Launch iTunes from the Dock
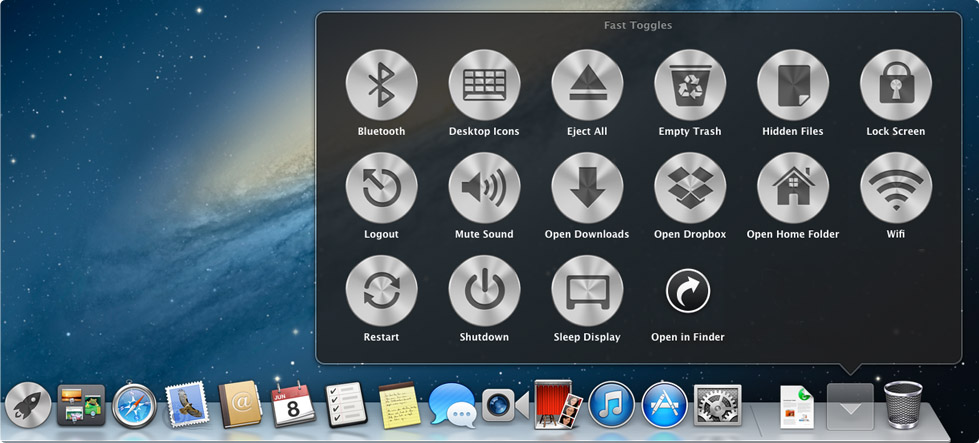Viewport: 979px width, 443px height. point(612,405)
